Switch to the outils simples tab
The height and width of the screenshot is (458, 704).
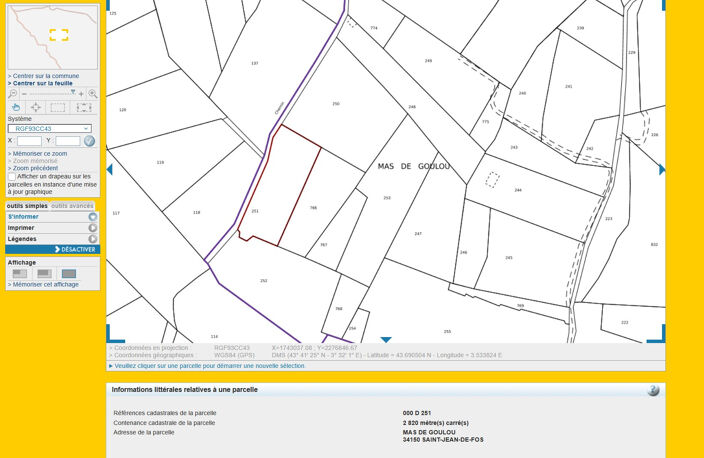click(27, 206)
